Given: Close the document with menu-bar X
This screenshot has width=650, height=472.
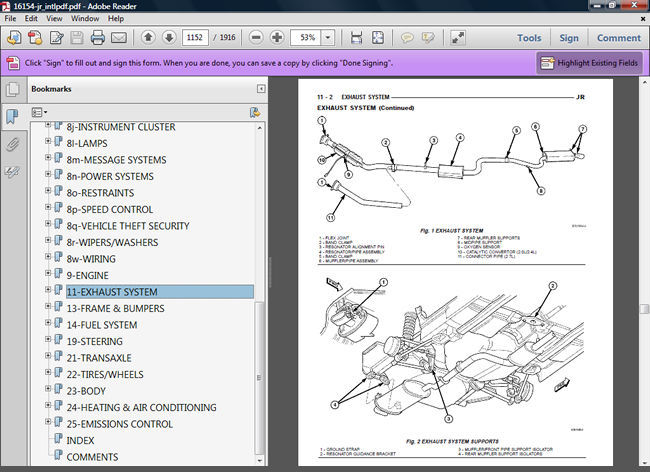Looking at the screenshot, I should [643, 19].
